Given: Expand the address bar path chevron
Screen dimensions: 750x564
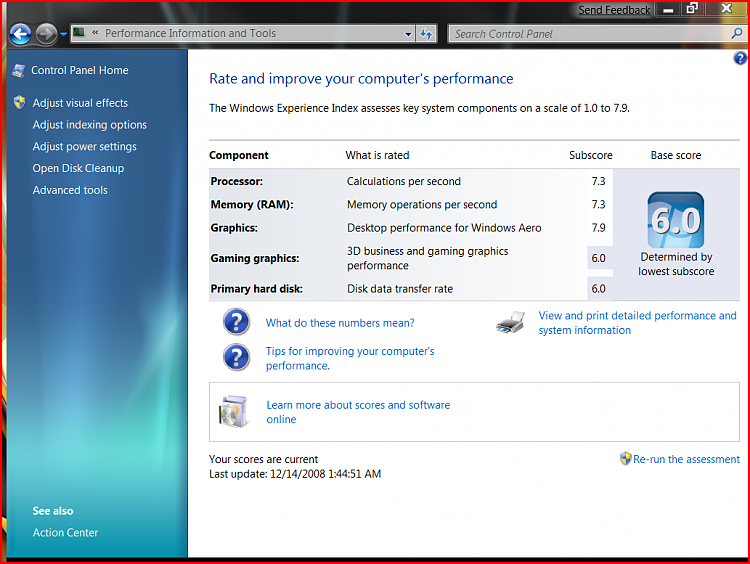Looking at the screenshot, I should click(95, 33).
